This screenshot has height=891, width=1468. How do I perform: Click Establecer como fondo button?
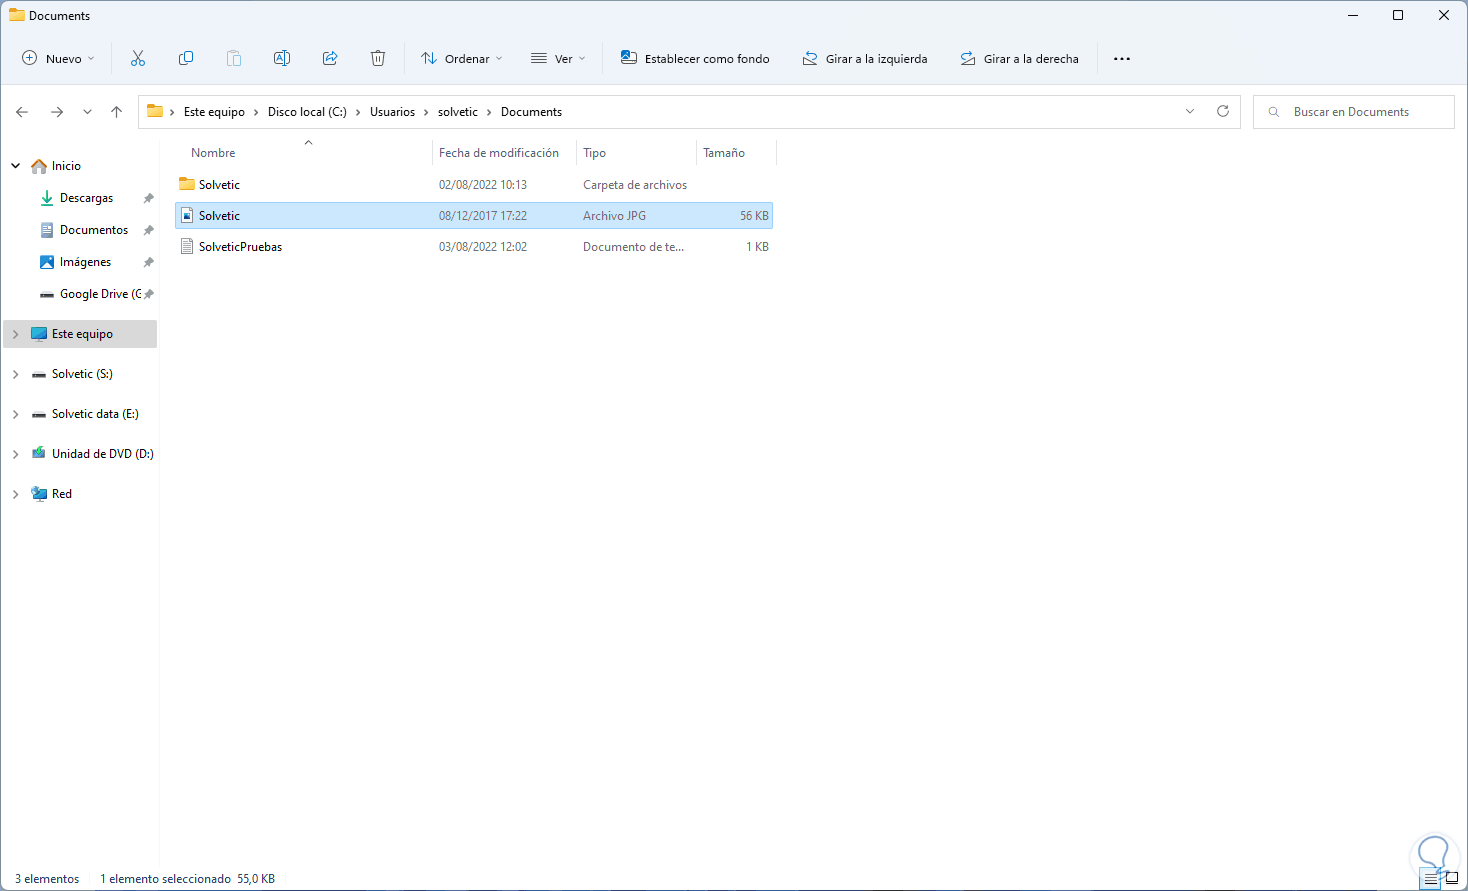[695, 59]
